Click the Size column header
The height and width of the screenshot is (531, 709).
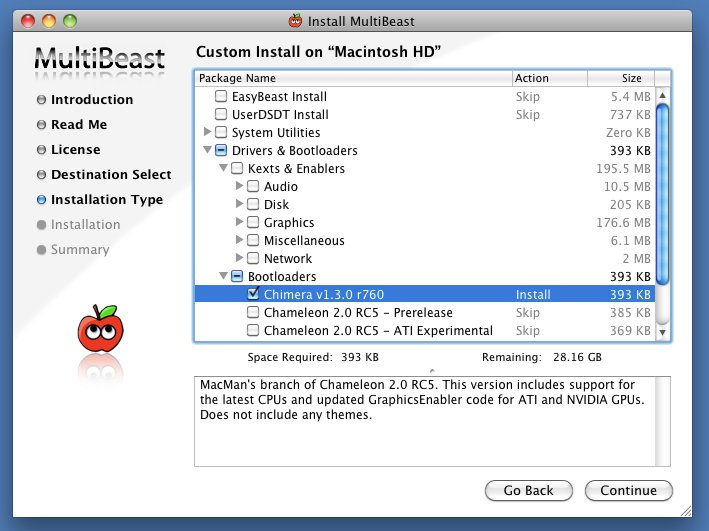tap(620, 78)
